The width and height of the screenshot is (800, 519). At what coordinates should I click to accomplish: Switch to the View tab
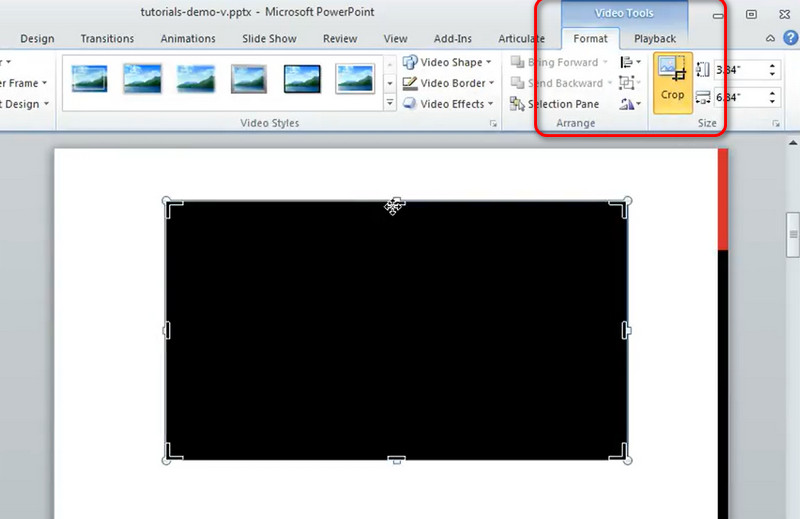pyautogui.click(x=395, y=39)
